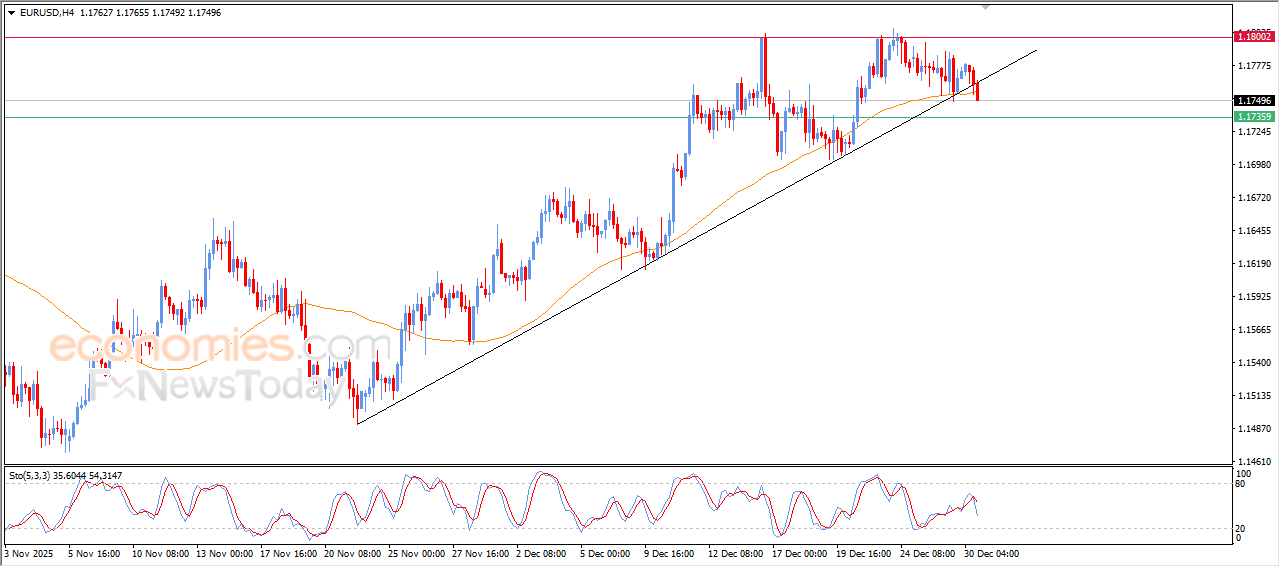The height and width of the screenshot is (567, 1280).
Task: Click the black 1.17496 current price tag
Action: click(1254, 101)
